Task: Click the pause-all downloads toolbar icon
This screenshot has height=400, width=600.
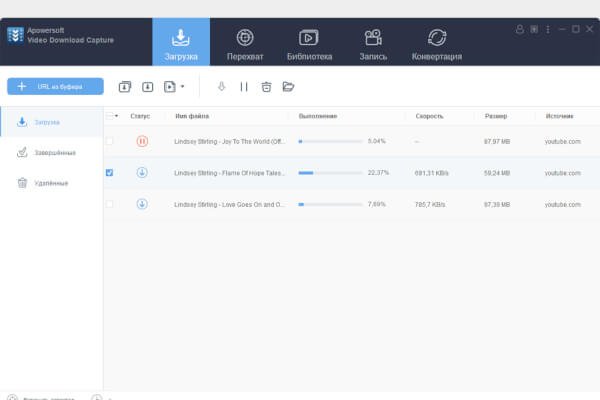Action: [243, 87]
